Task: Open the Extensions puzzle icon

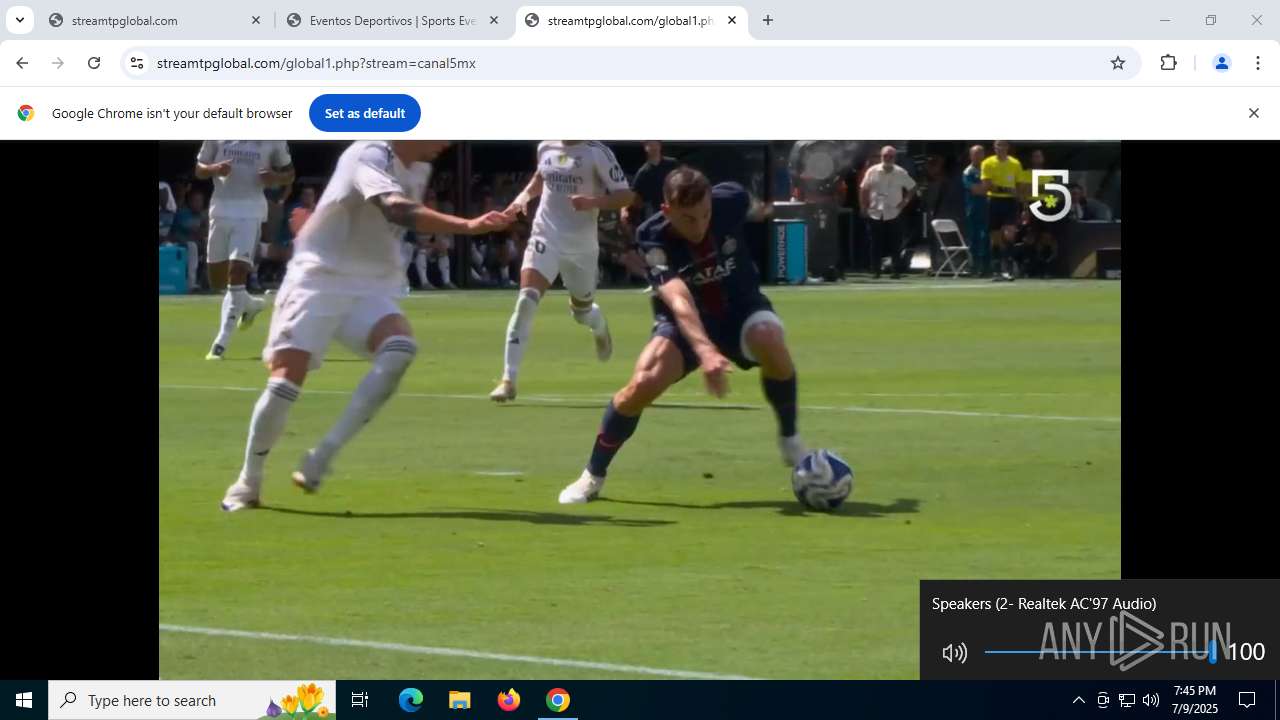Action: coord(1168,63)
